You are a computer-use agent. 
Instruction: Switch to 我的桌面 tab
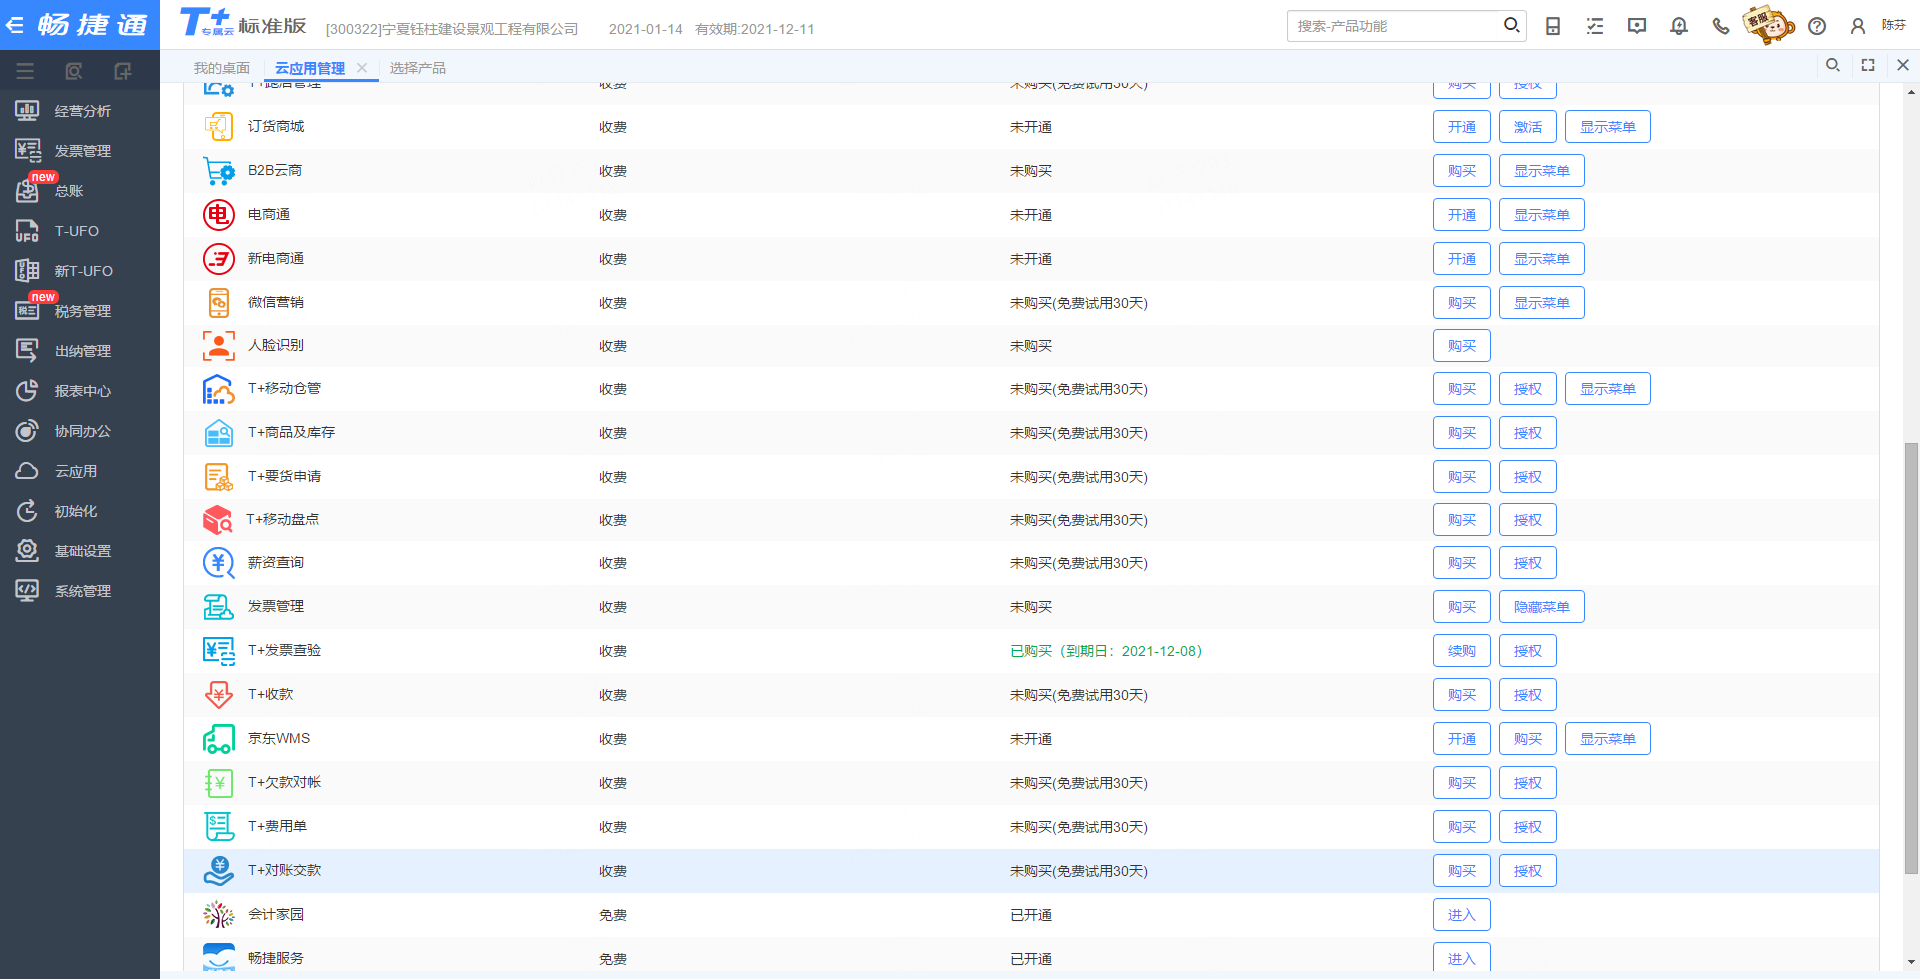222,68
